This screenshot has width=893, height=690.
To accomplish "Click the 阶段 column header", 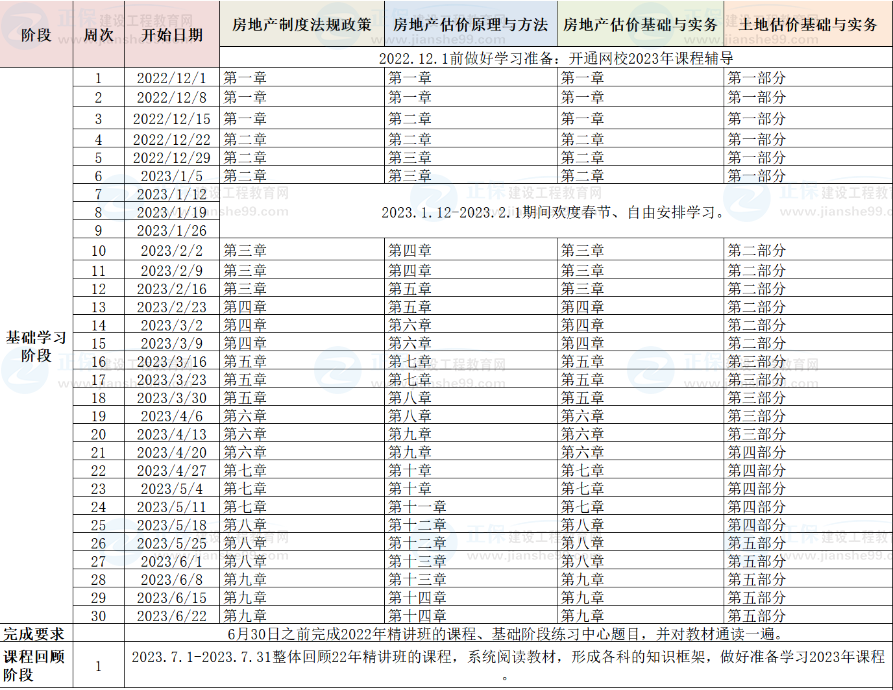I will click(36, 34).
